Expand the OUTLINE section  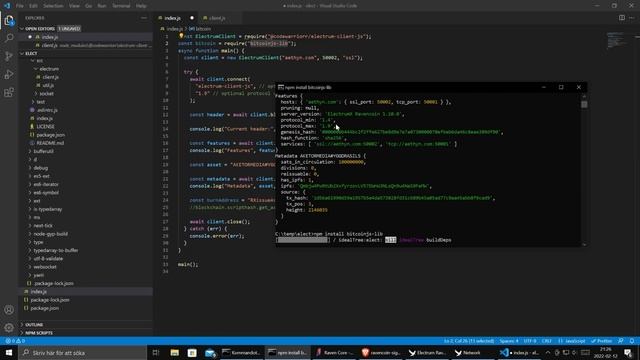pyautogui.click(x=22, y=325)
